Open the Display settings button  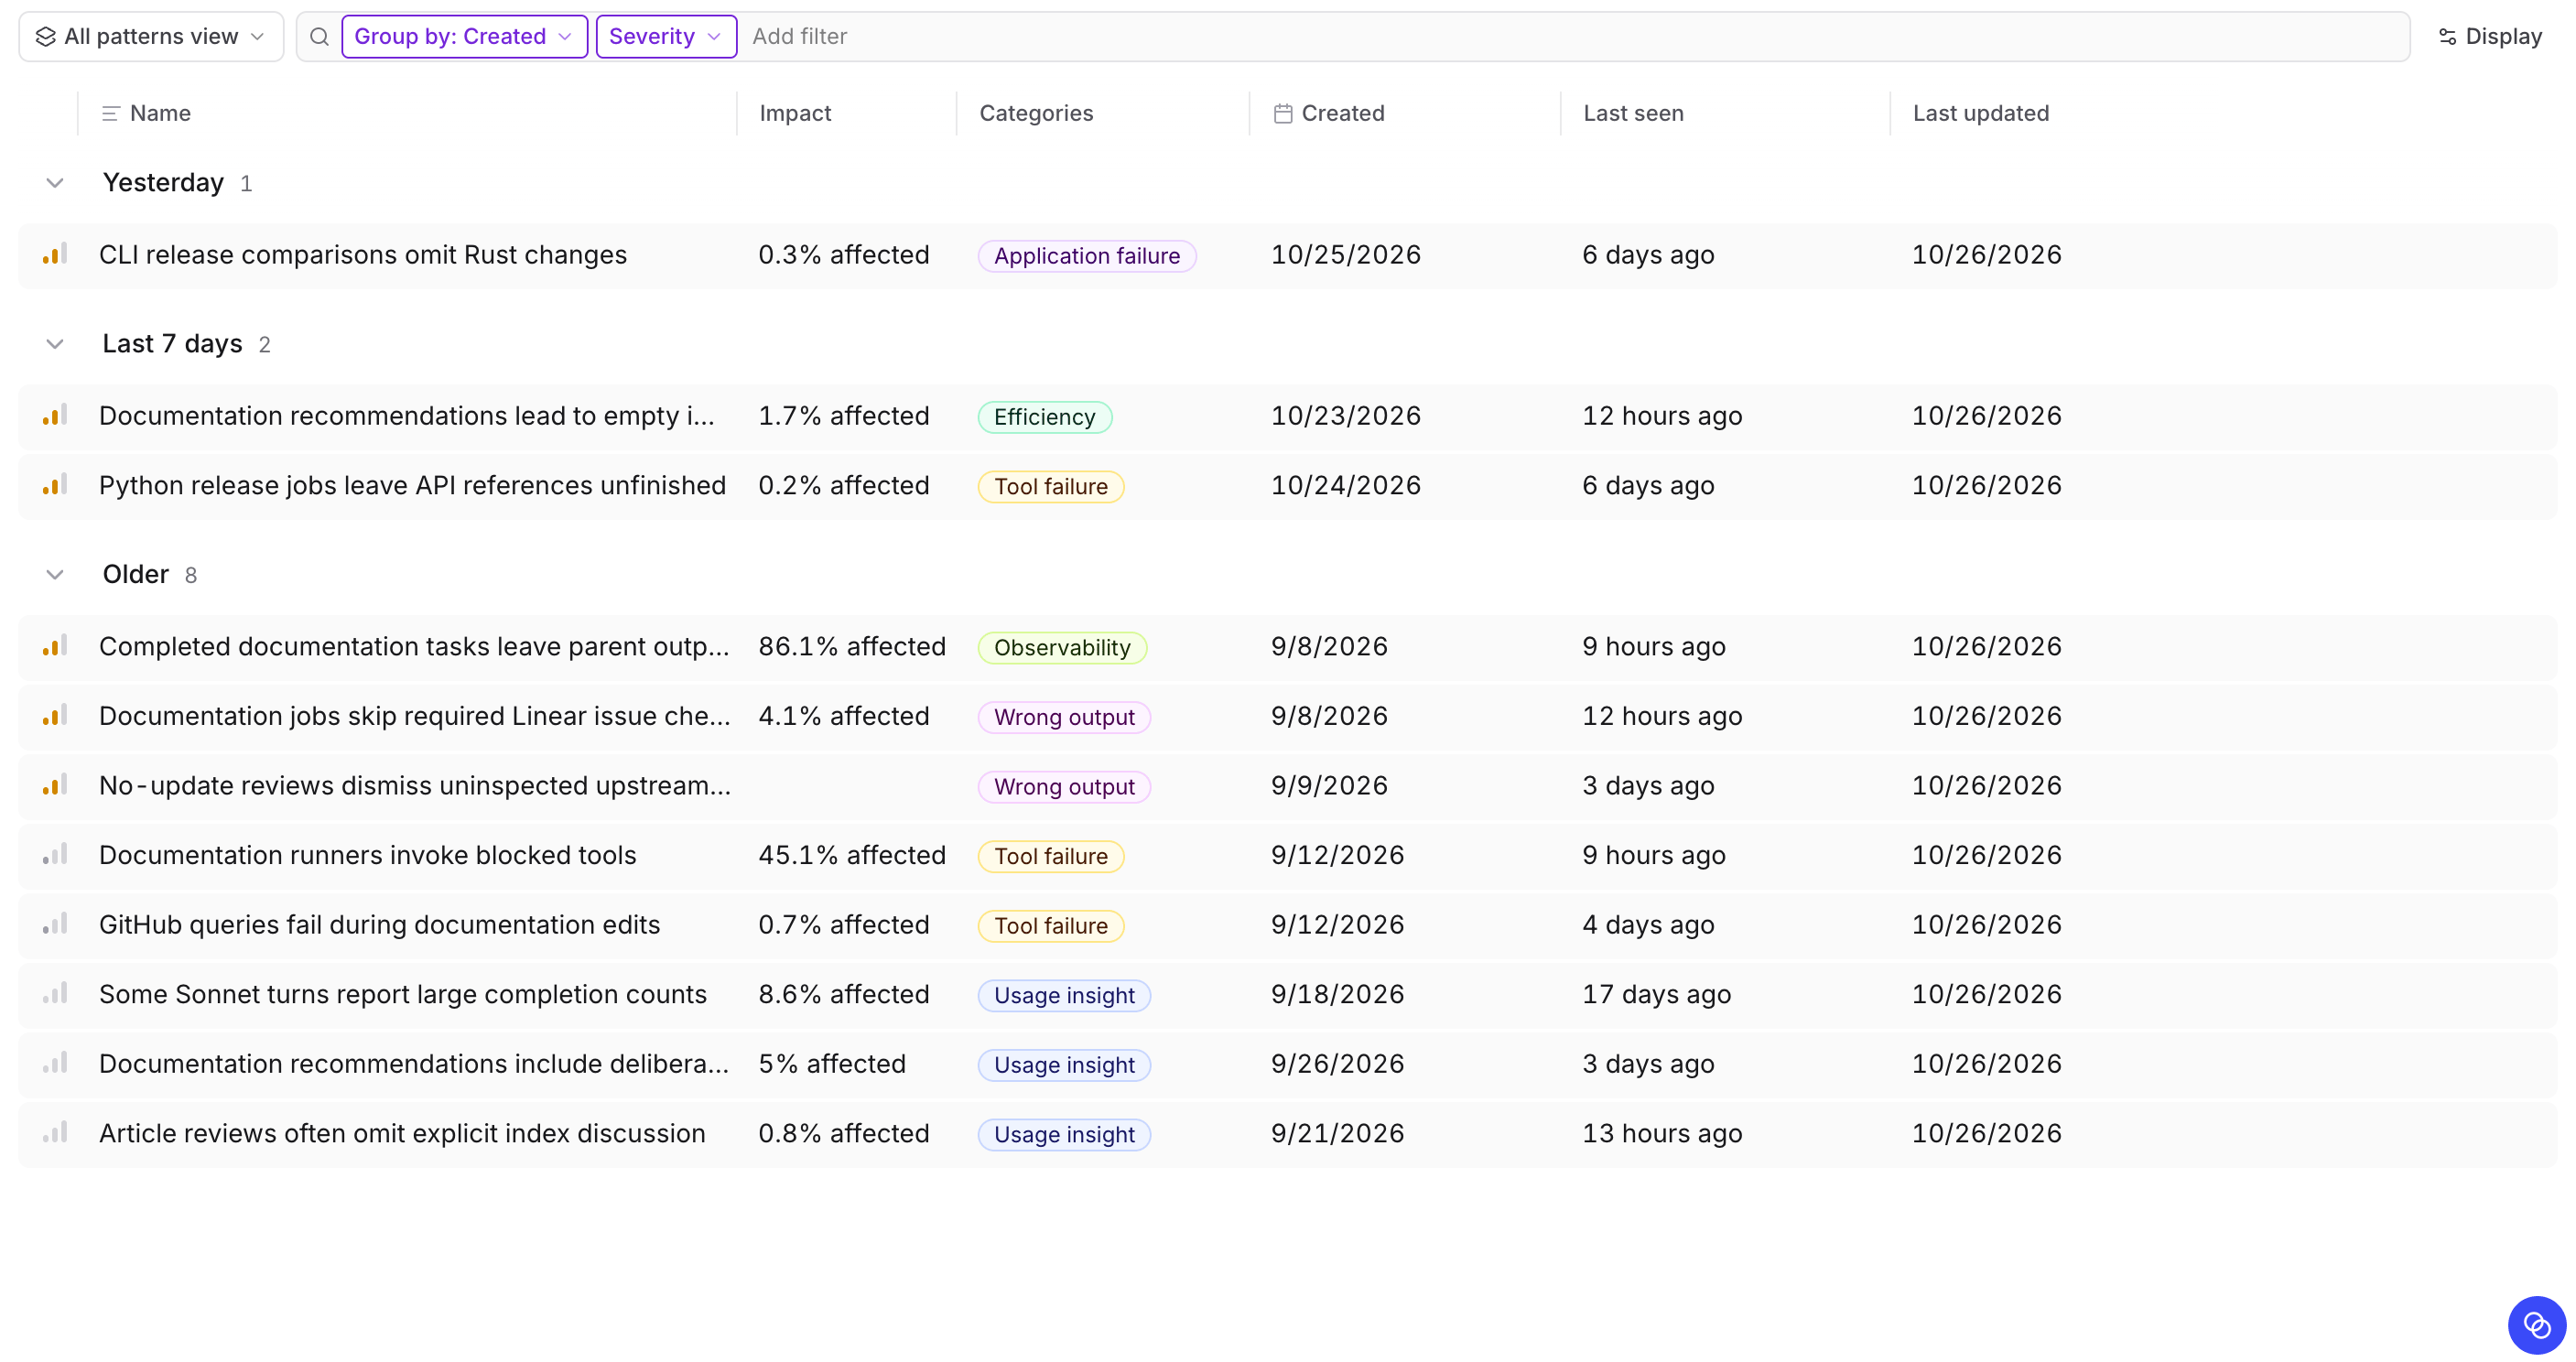click(x=2490, y=37)
